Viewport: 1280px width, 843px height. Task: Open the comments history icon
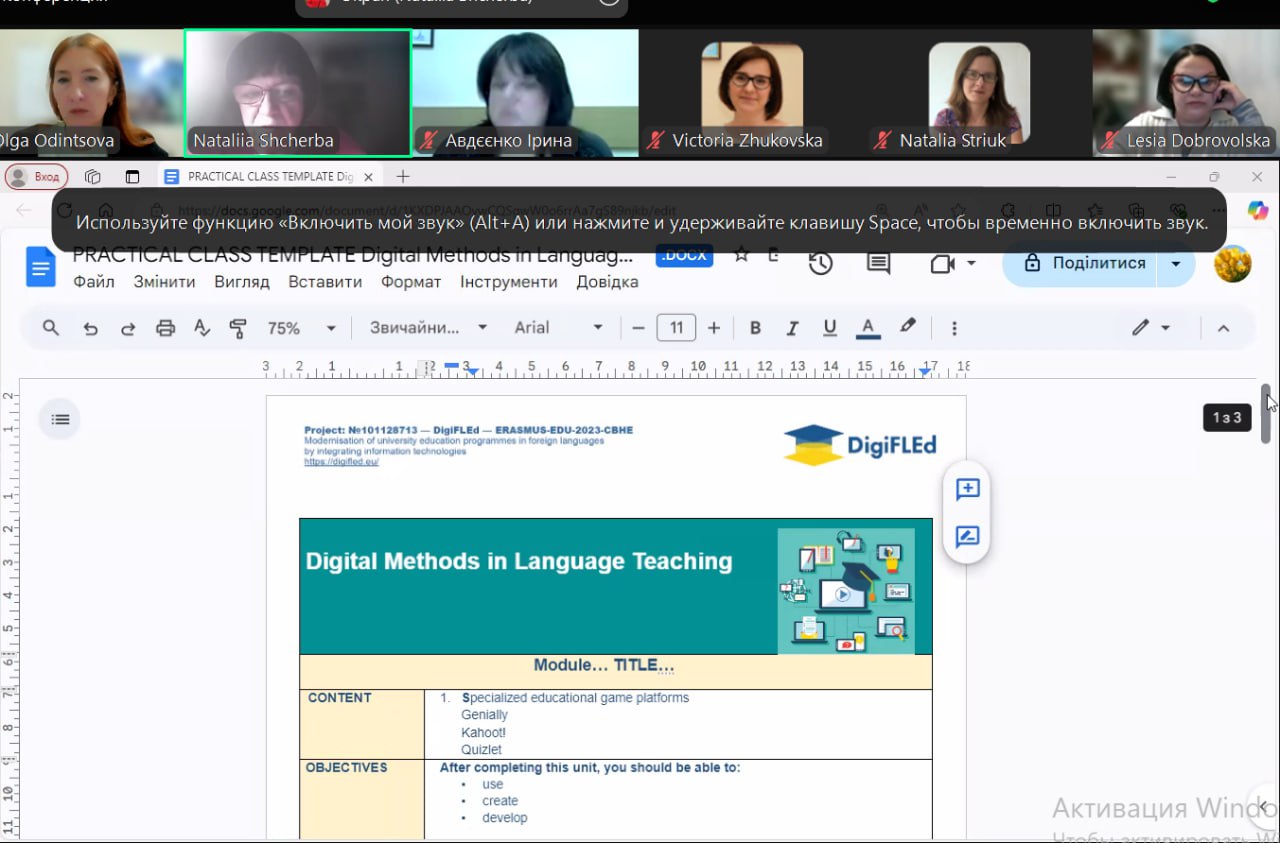(878, 264)
